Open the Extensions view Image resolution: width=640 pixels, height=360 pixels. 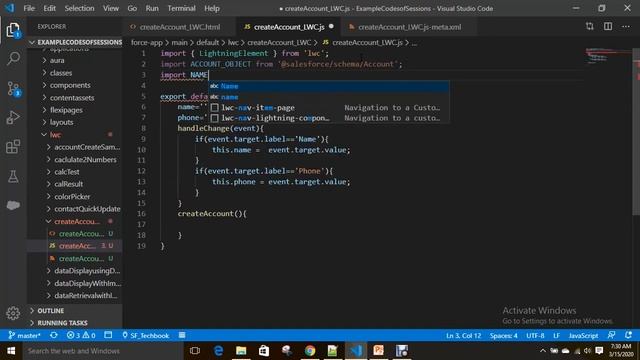[13, 147]
